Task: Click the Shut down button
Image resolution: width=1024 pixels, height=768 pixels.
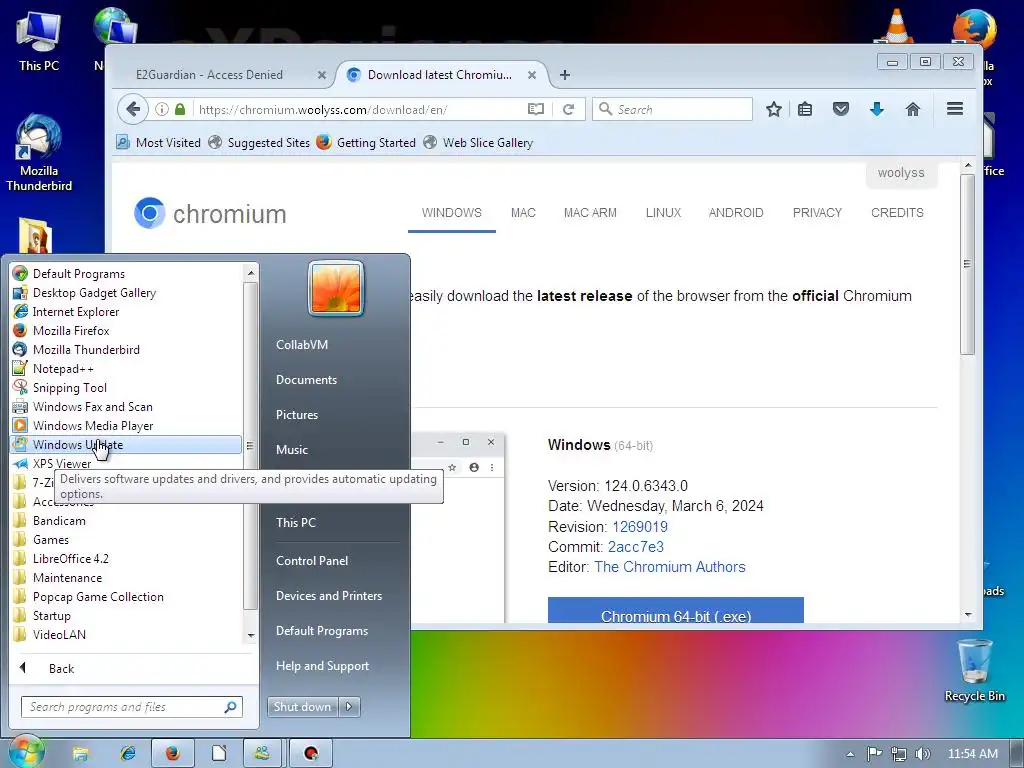Action: (x=302, y=707)
